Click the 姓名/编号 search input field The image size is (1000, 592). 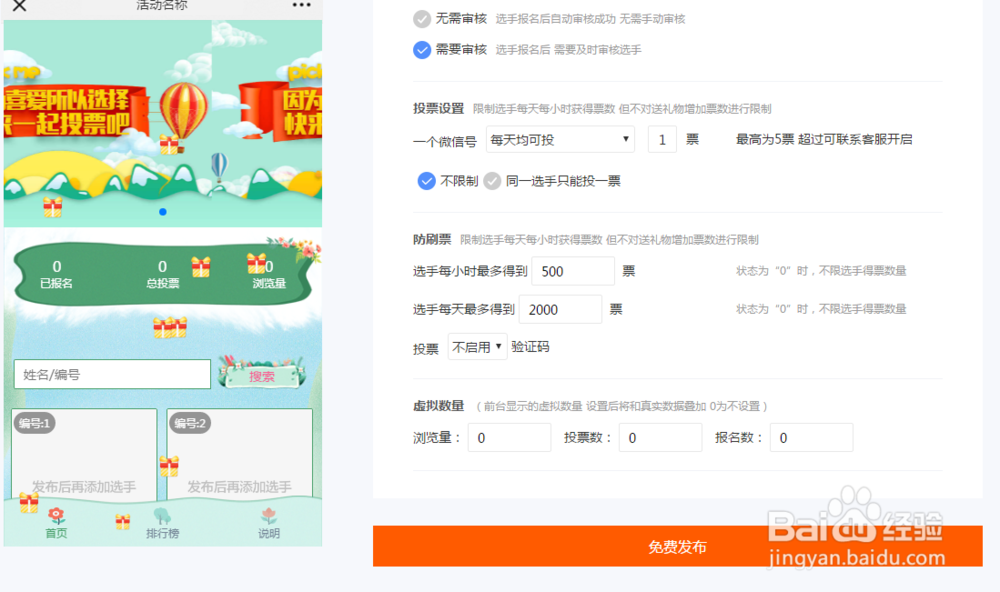(110, 373)
